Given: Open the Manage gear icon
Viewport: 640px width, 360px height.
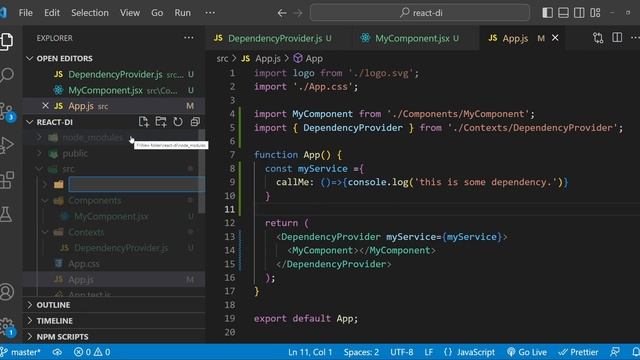Looking at the screenshot, I should [x=7, y=326].
